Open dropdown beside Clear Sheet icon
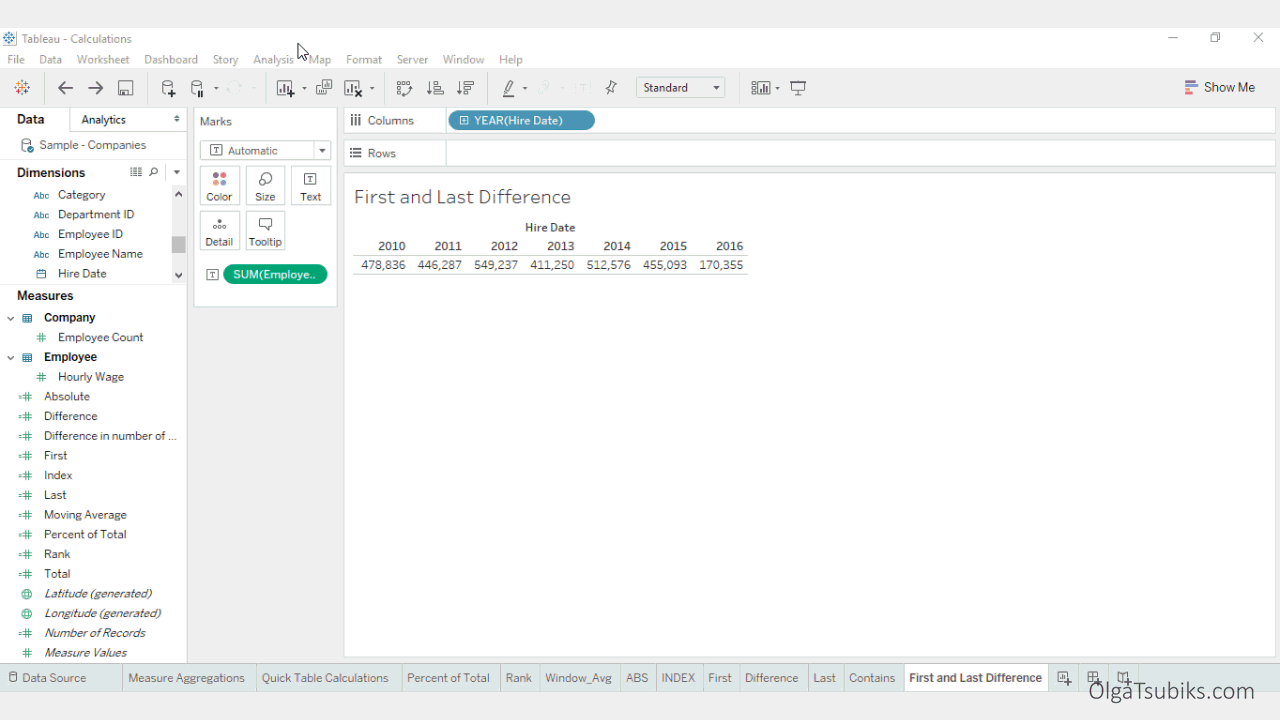 [372, 88]
